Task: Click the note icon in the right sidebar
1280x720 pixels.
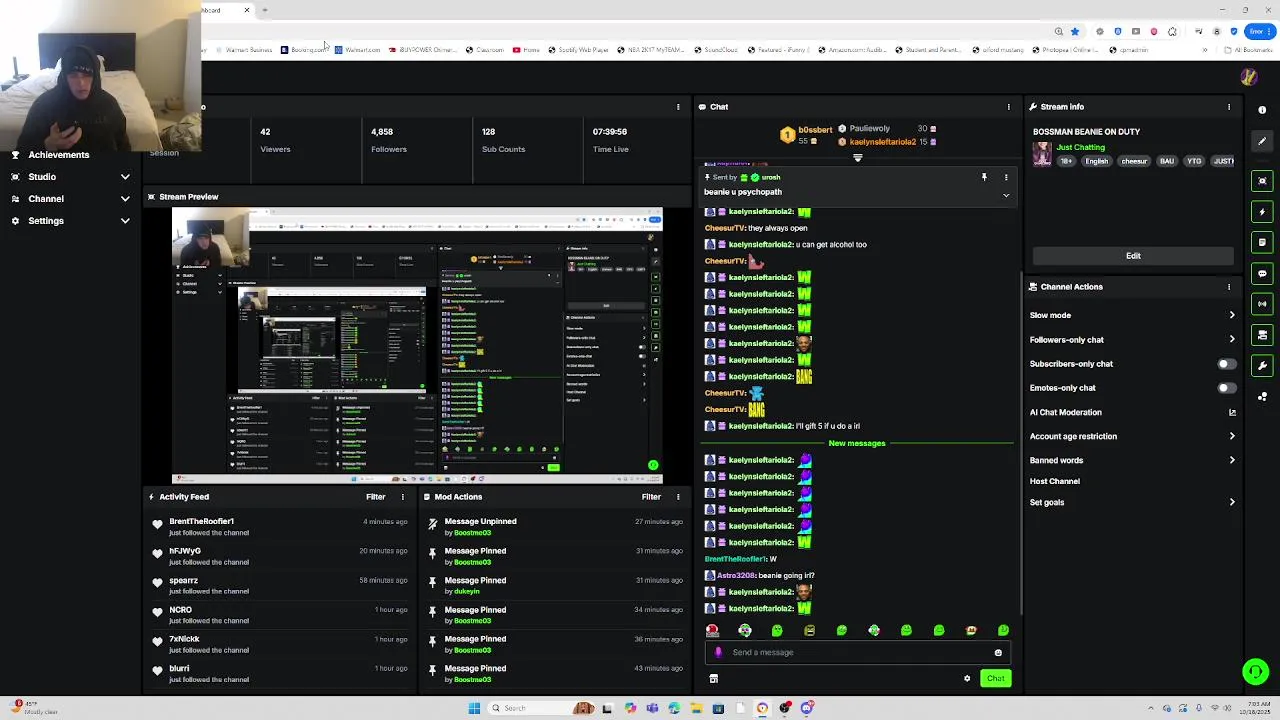Action: click(x=1262, y=242)
